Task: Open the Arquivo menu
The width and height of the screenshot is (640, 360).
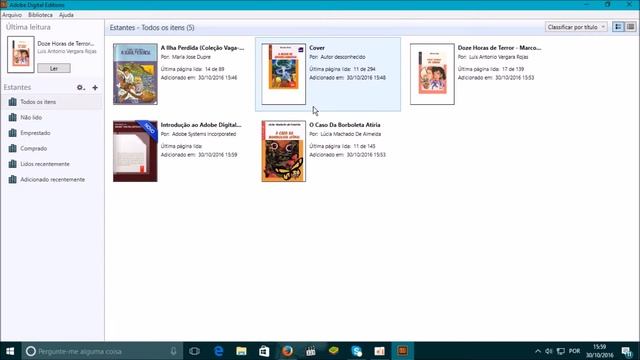Action: pos(12,15)
